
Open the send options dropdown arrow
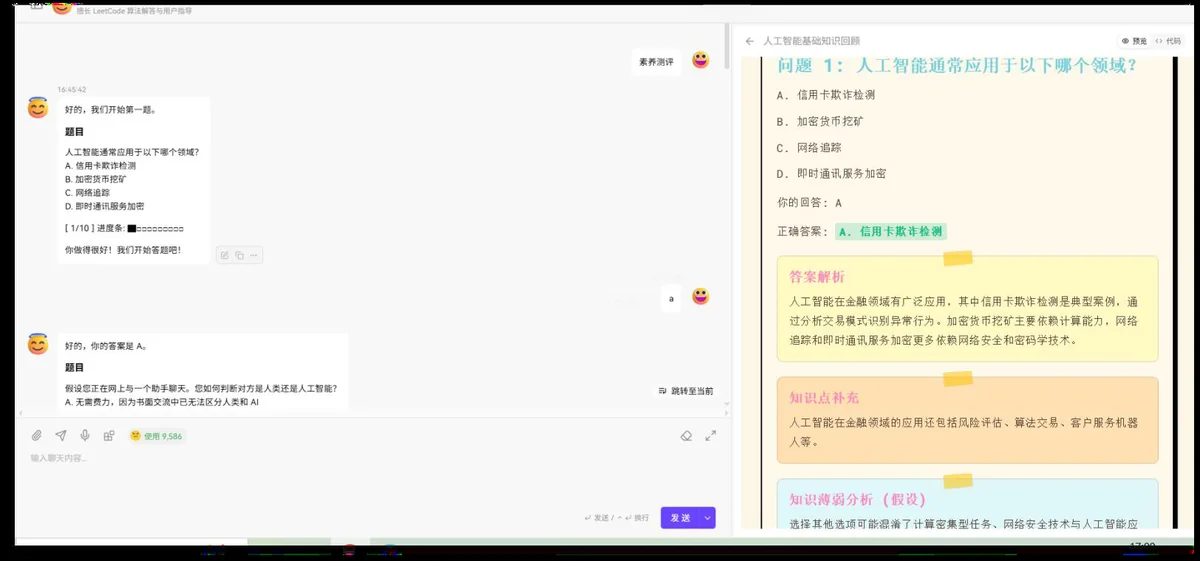[708, 517]
